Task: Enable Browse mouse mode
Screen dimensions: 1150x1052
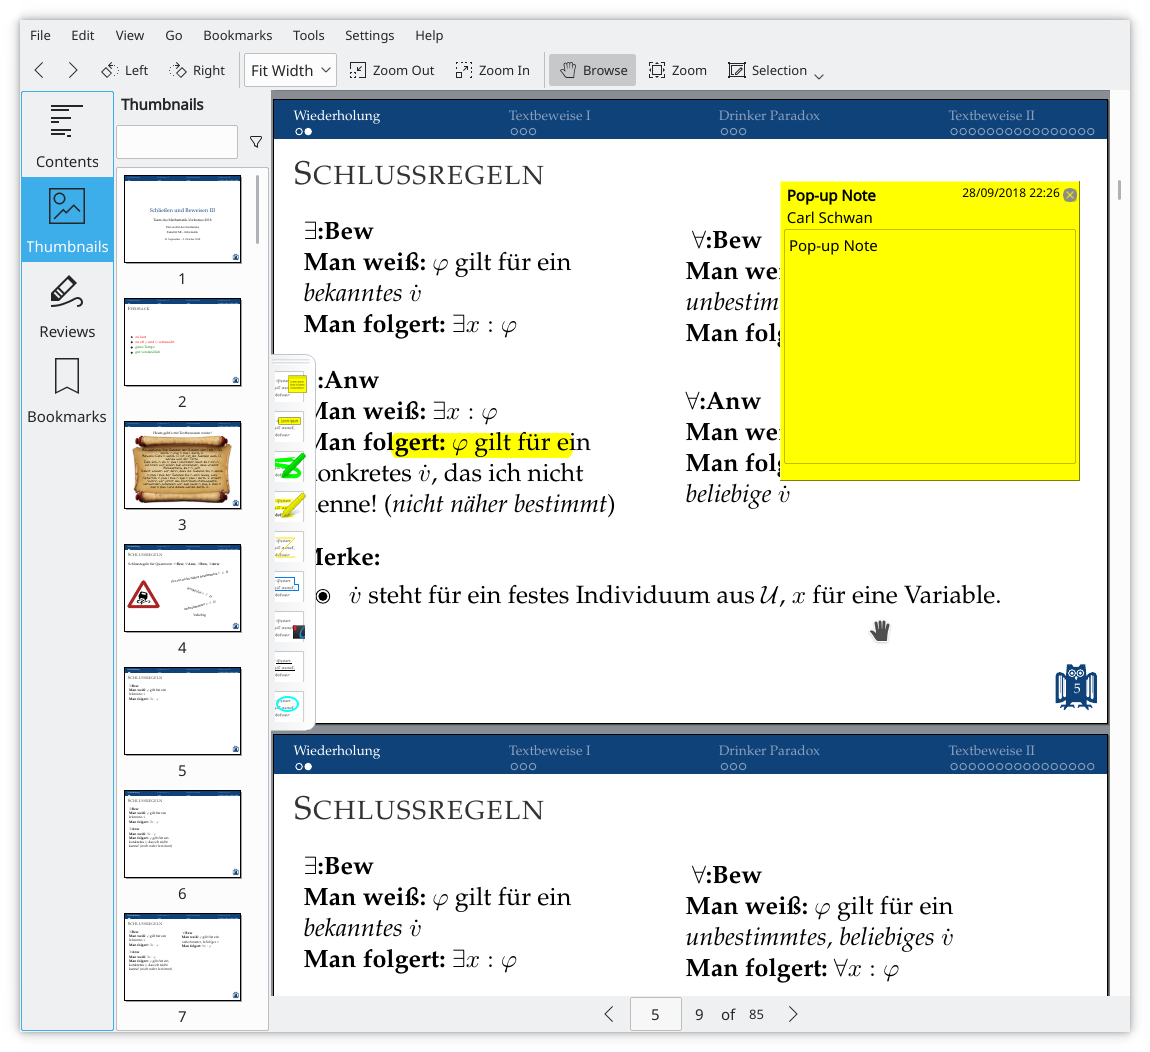Action: (593, 70)
